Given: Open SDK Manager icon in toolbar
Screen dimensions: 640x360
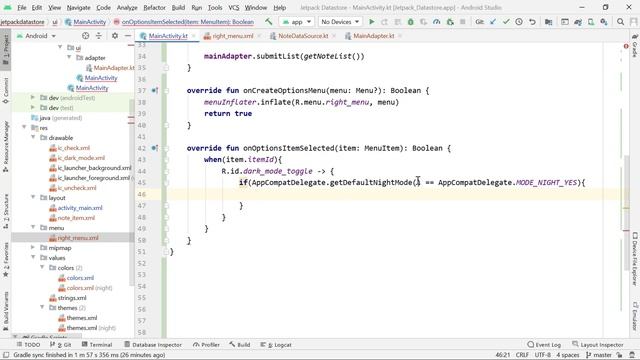Looking at the screenshot, I should (x=604, y=22).
